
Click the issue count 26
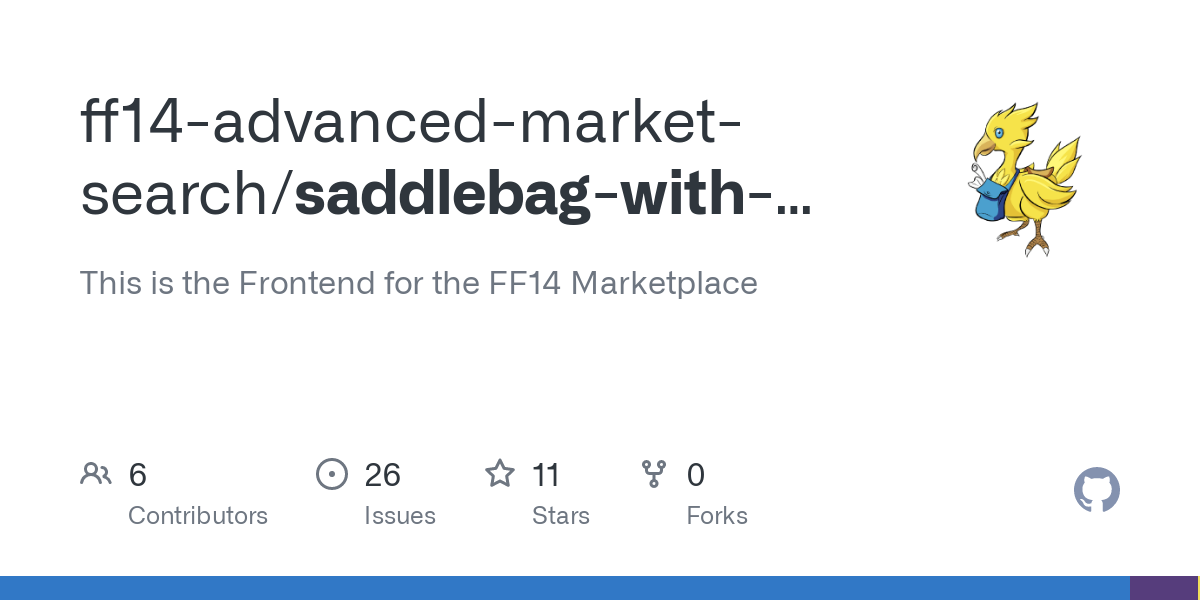pos(383,475)
